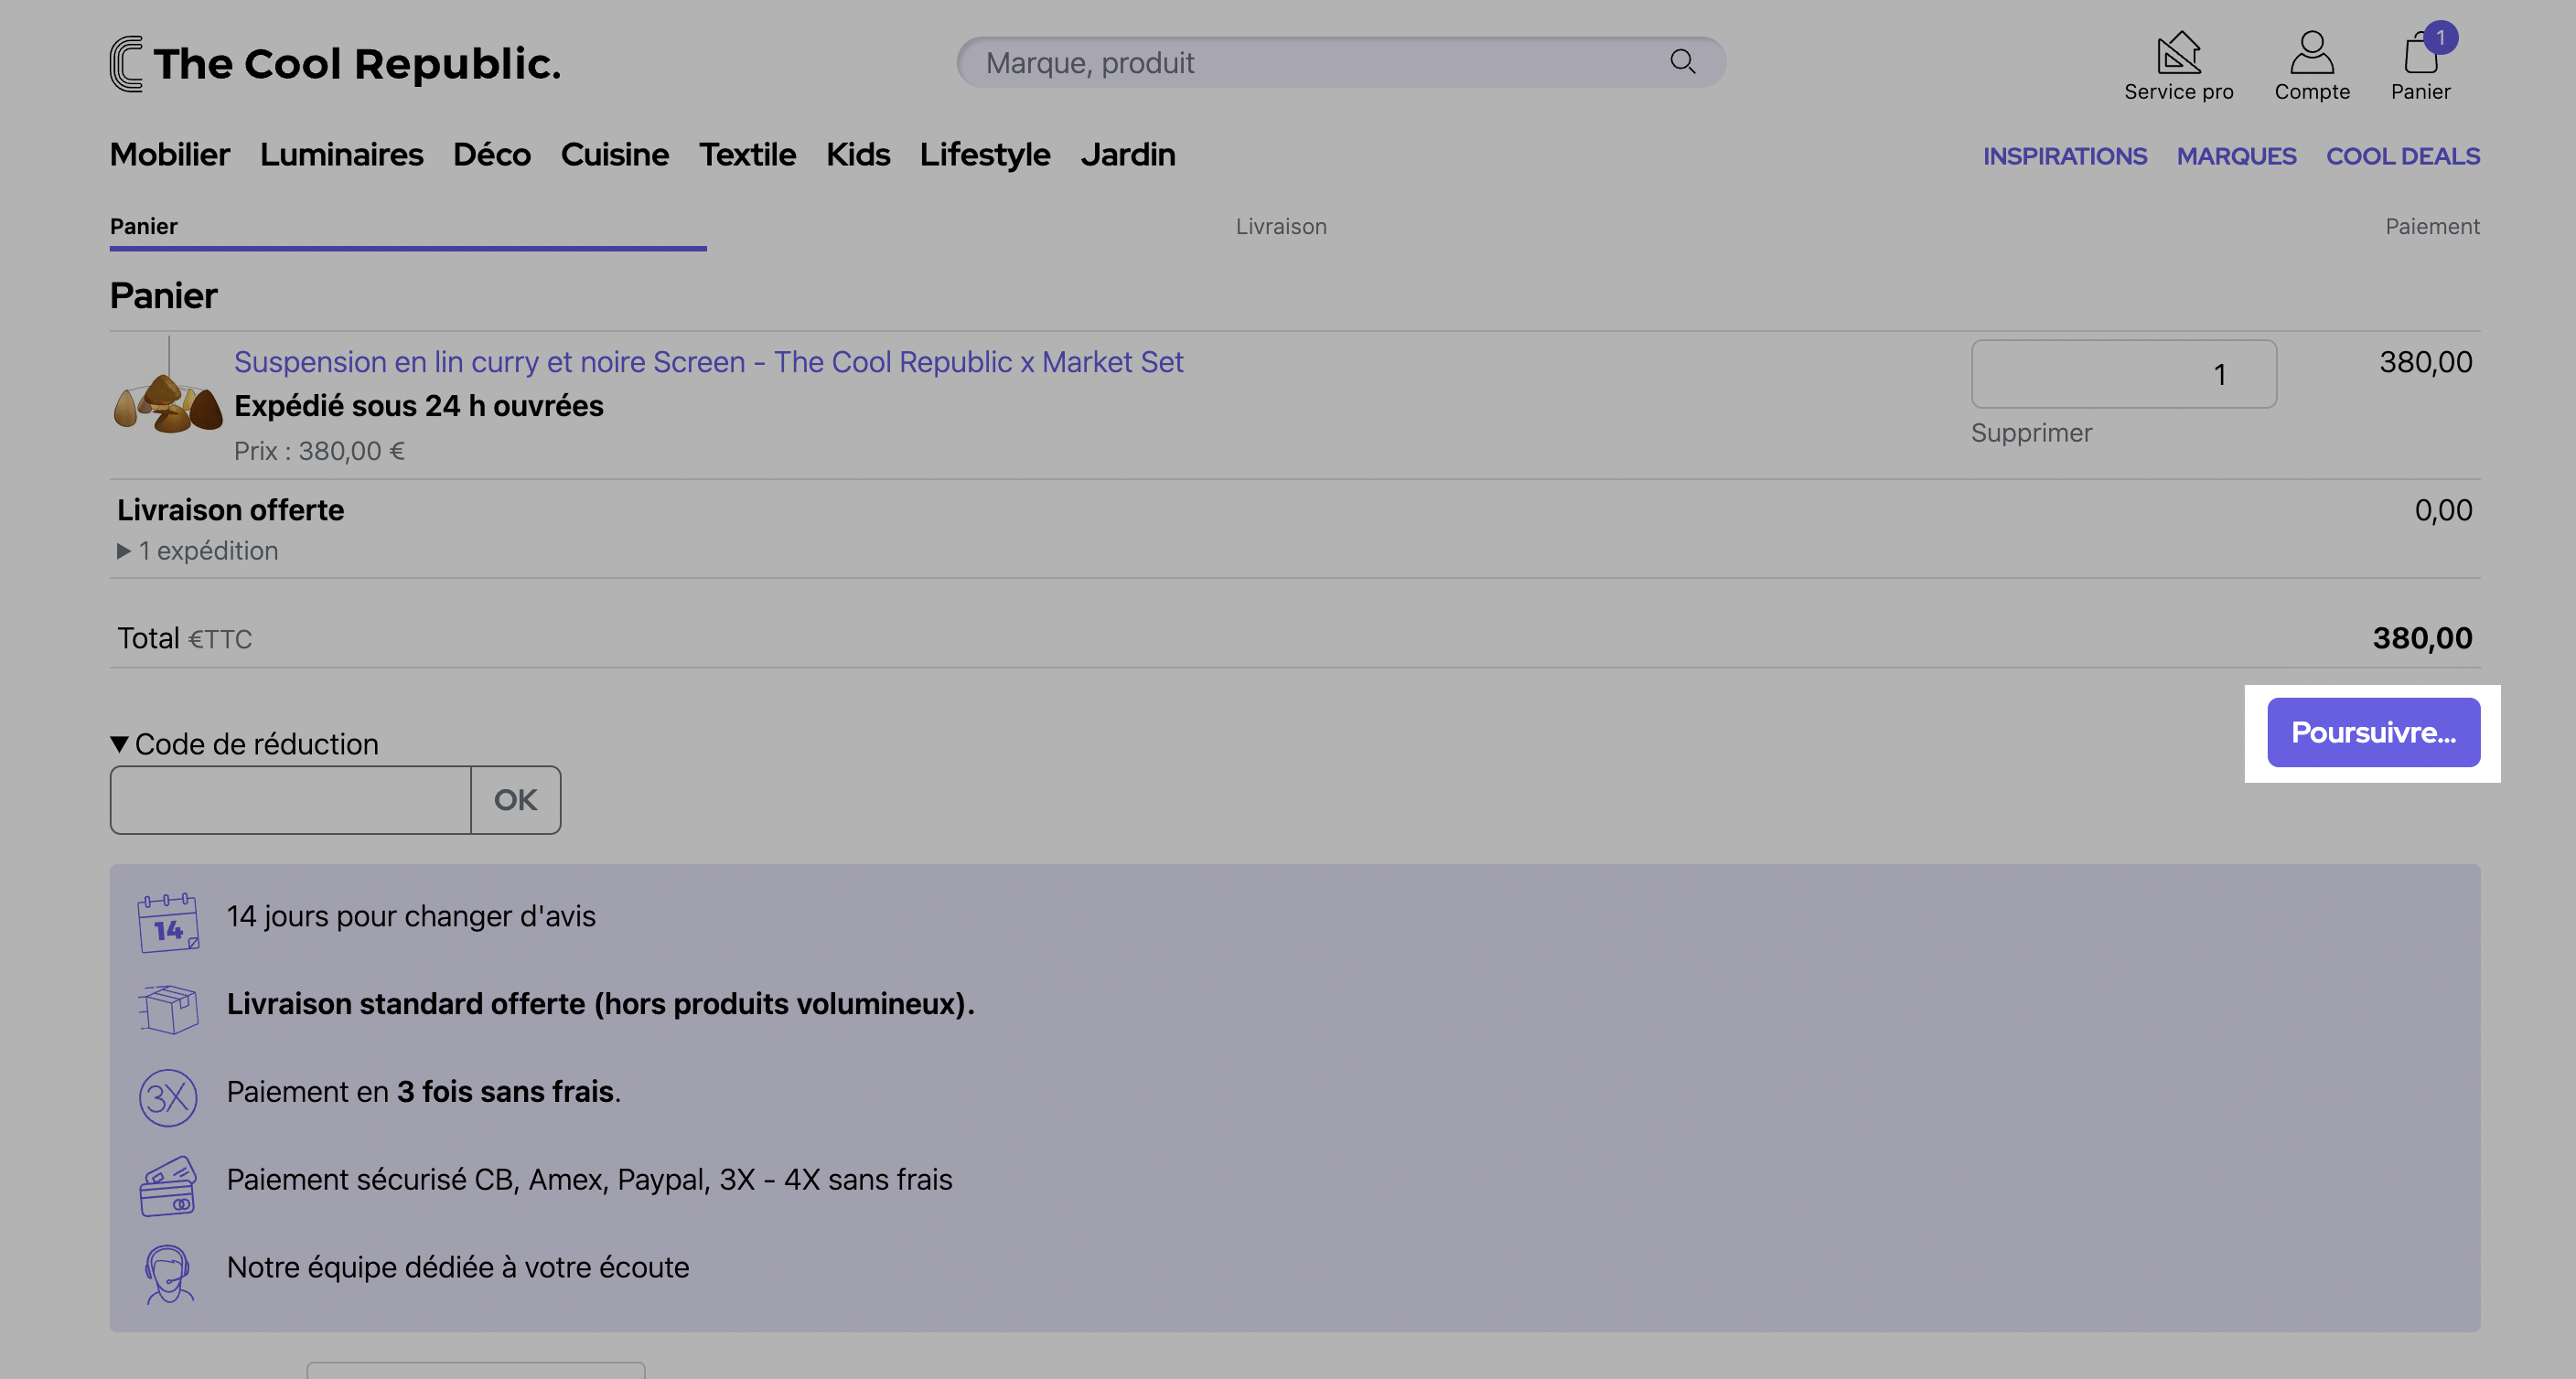The height and width of the screenshot is (1379, 2576).
Task: Open the Textile menu
Action: point(747,155)
